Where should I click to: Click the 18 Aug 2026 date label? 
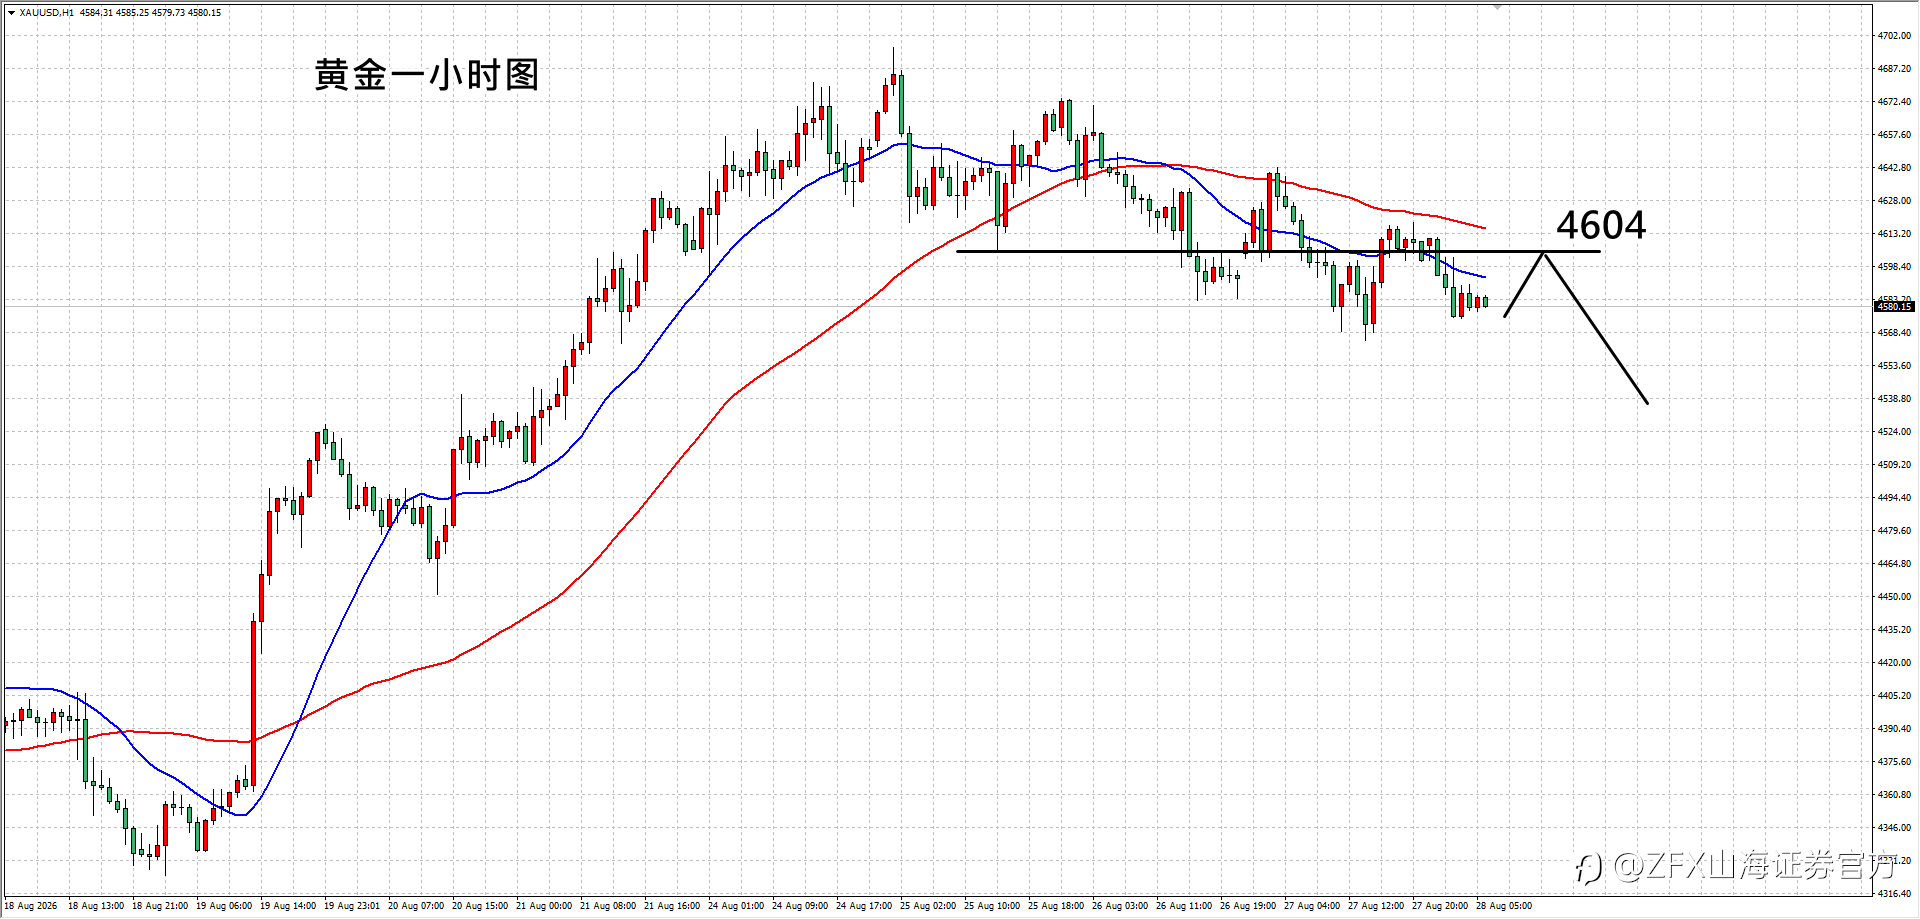pyautogui.click(x=31, y=906)
